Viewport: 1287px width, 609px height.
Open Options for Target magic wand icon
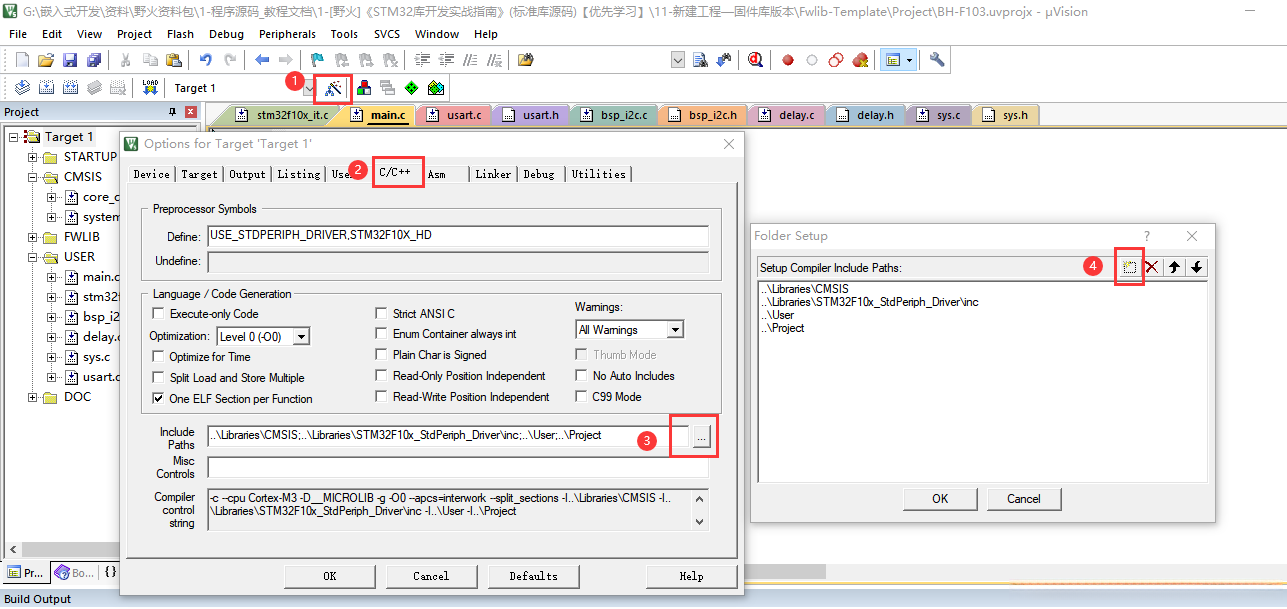coord(334,88)
